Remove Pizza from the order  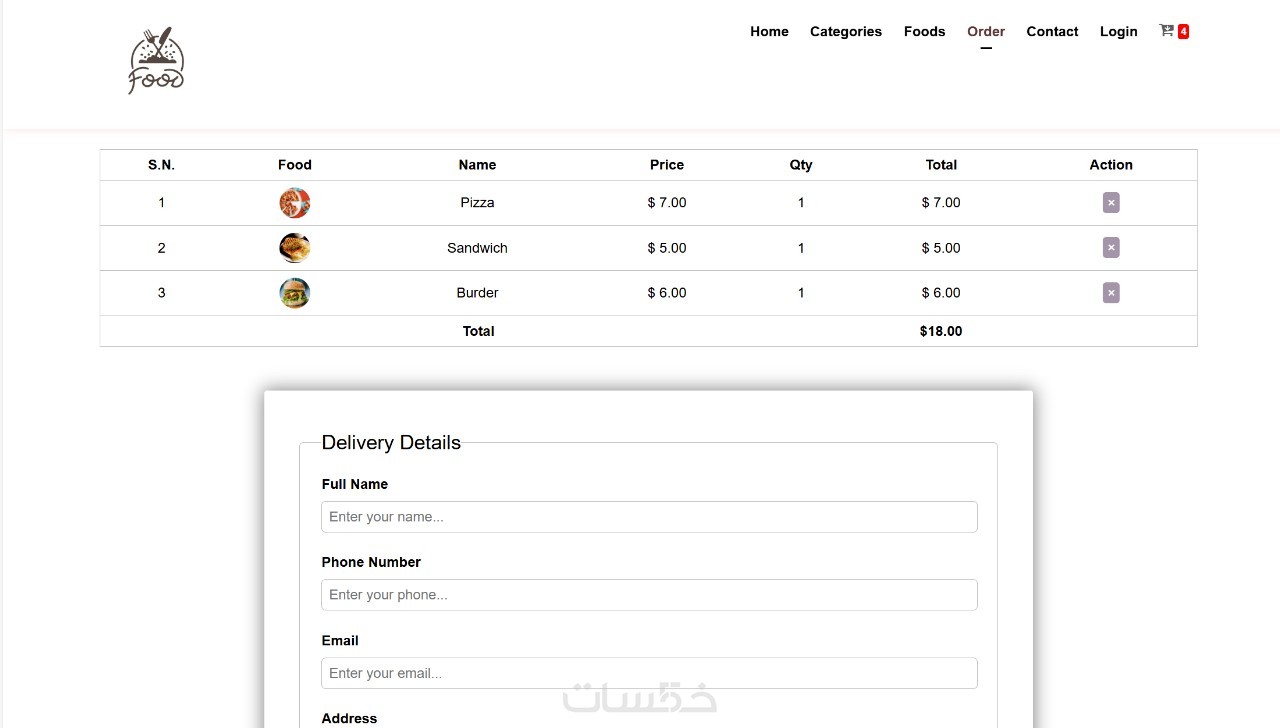click(1111, 203)
